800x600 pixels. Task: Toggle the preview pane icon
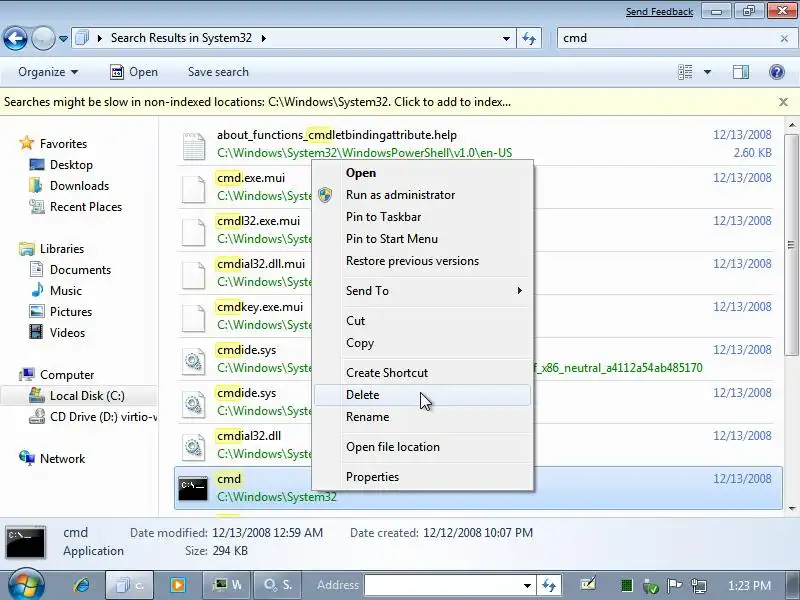tap(741, 72)
